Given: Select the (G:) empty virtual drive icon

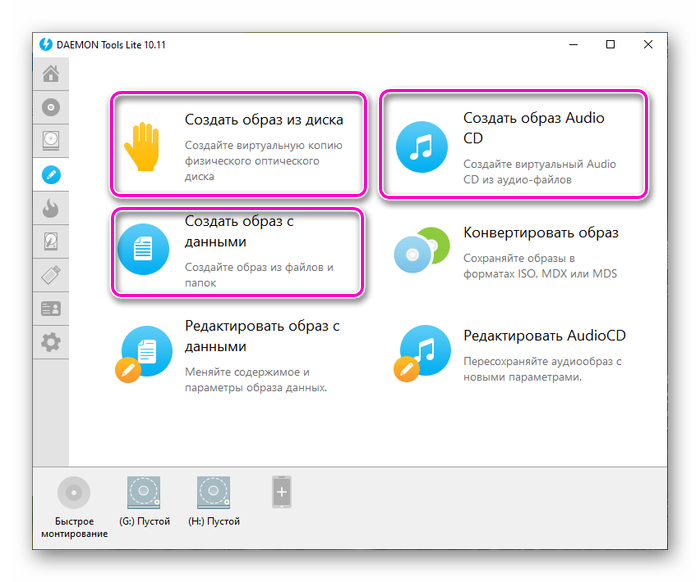Looking at the screenshot, I should click(x=144, y=492).
